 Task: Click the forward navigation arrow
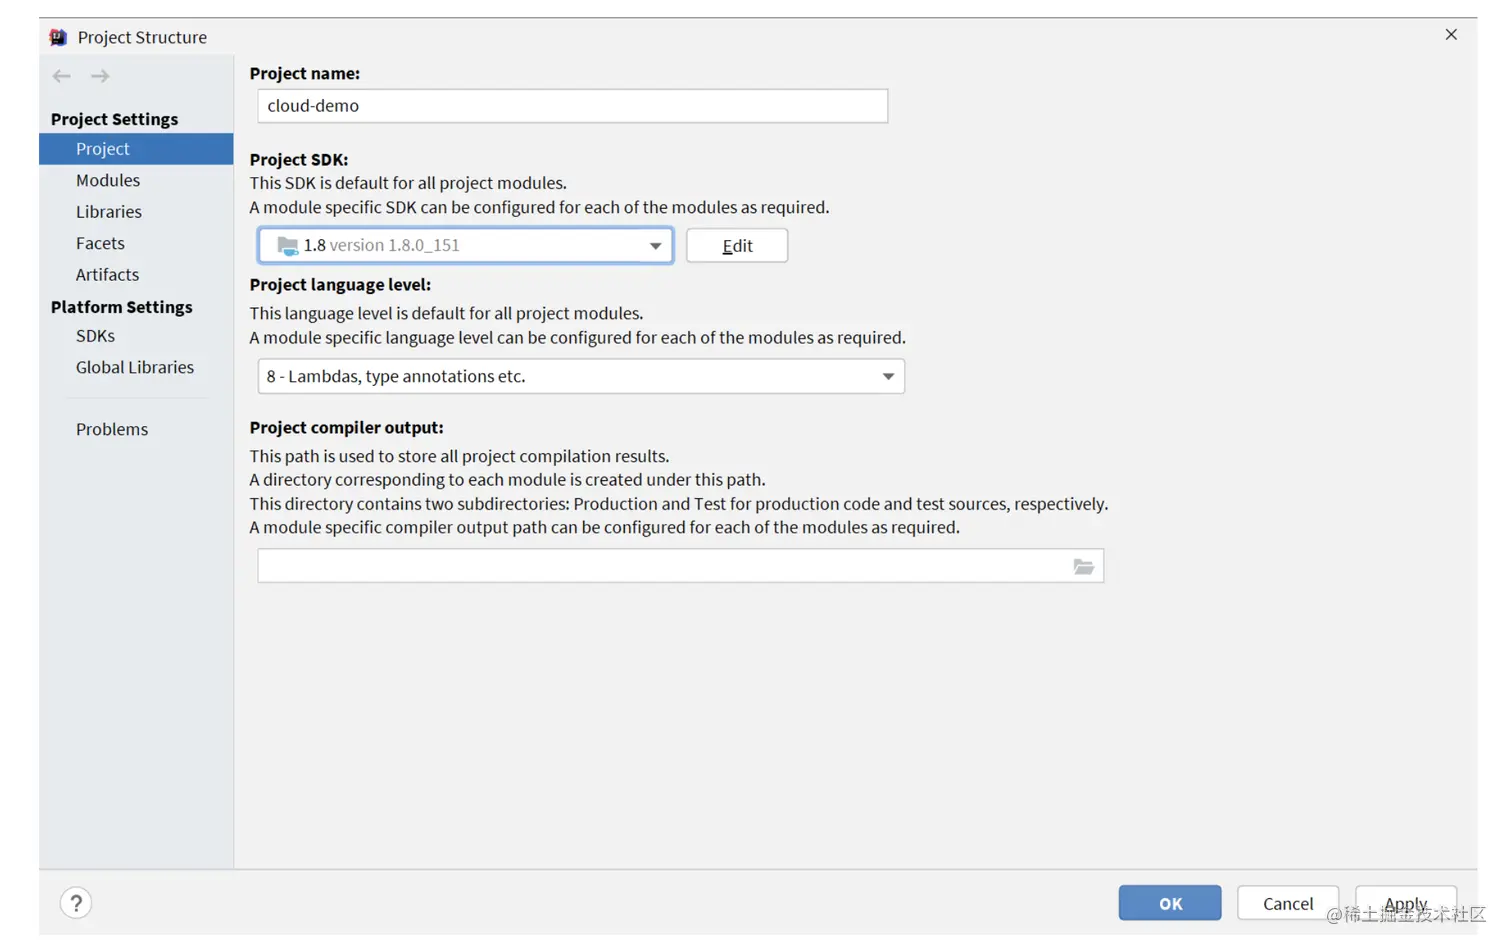(x=100, y=76)
